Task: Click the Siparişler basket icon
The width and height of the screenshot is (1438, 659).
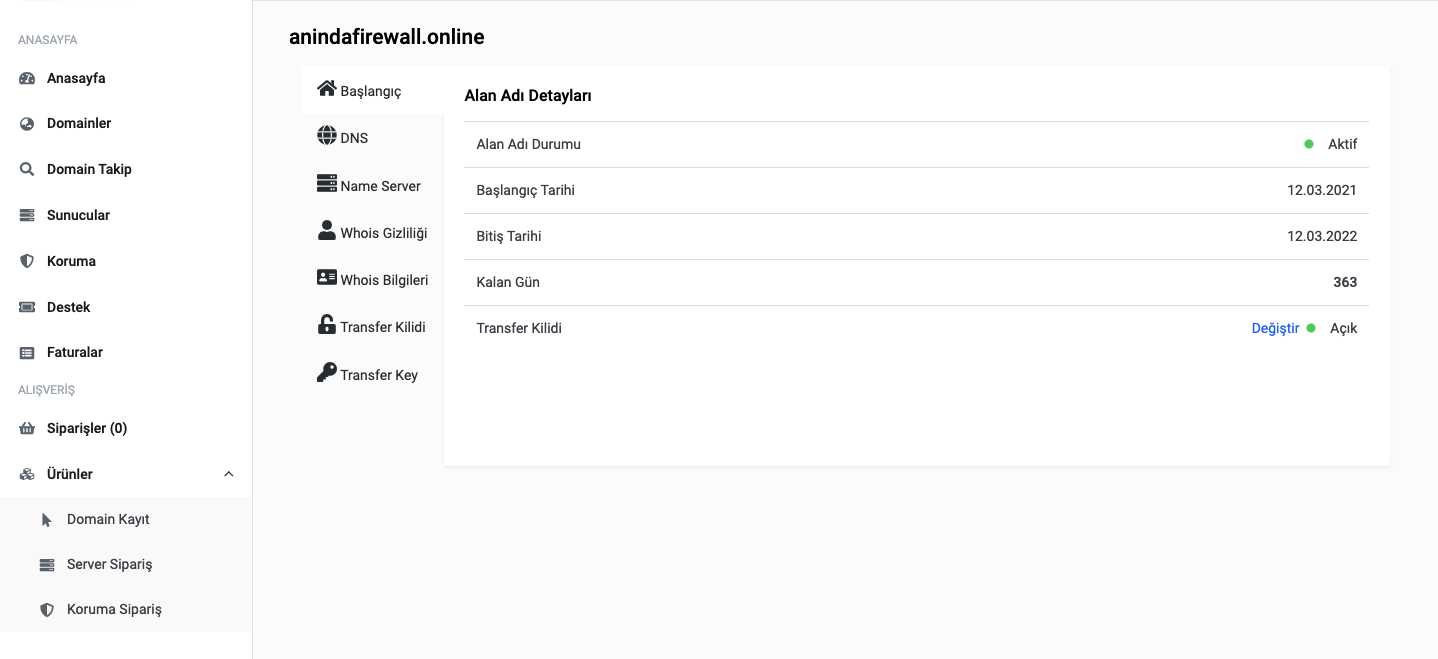Action: tap(27, 428)
